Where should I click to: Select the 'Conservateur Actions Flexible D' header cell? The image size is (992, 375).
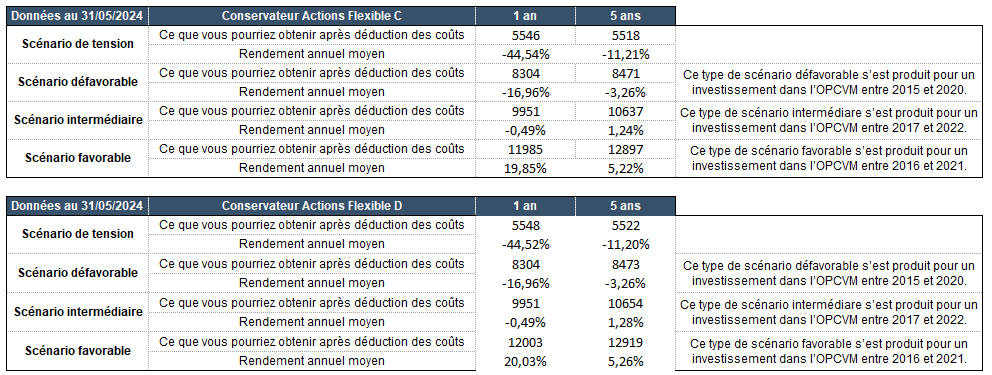tap(312, 206)
